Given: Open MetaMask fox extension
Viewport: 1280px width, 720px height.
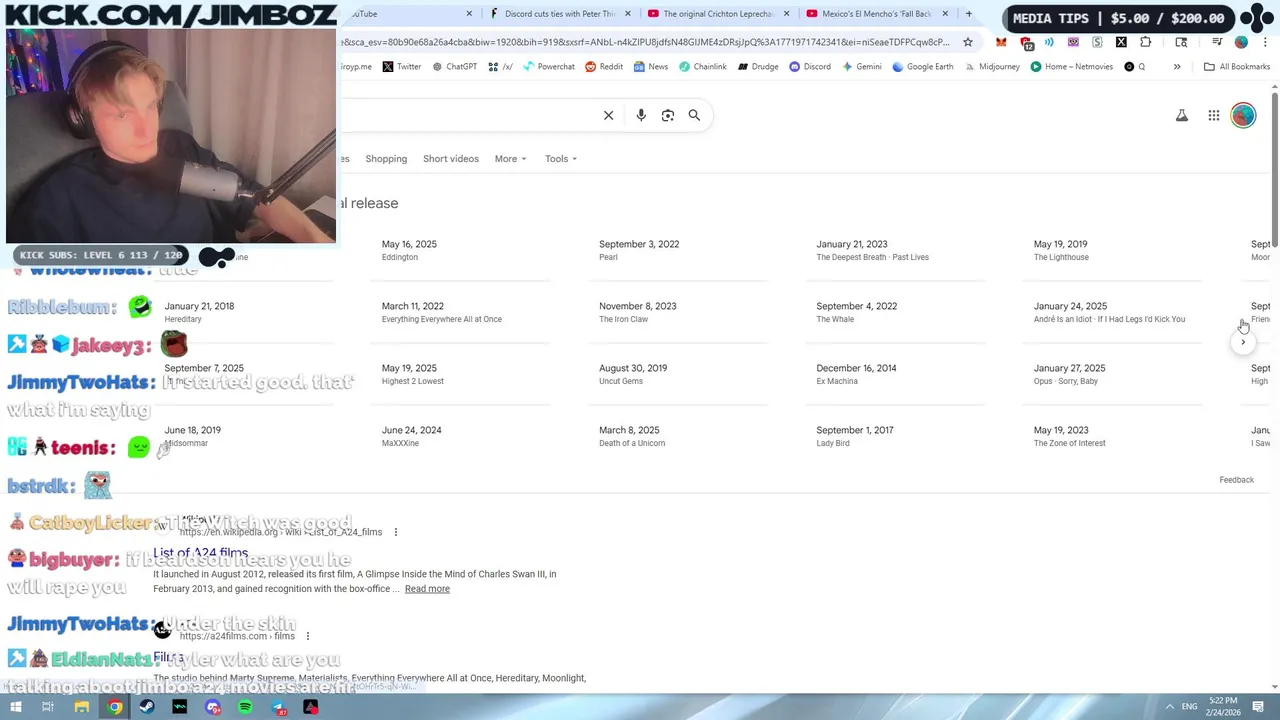Looking at the screenshot, I should [1001, 42].
